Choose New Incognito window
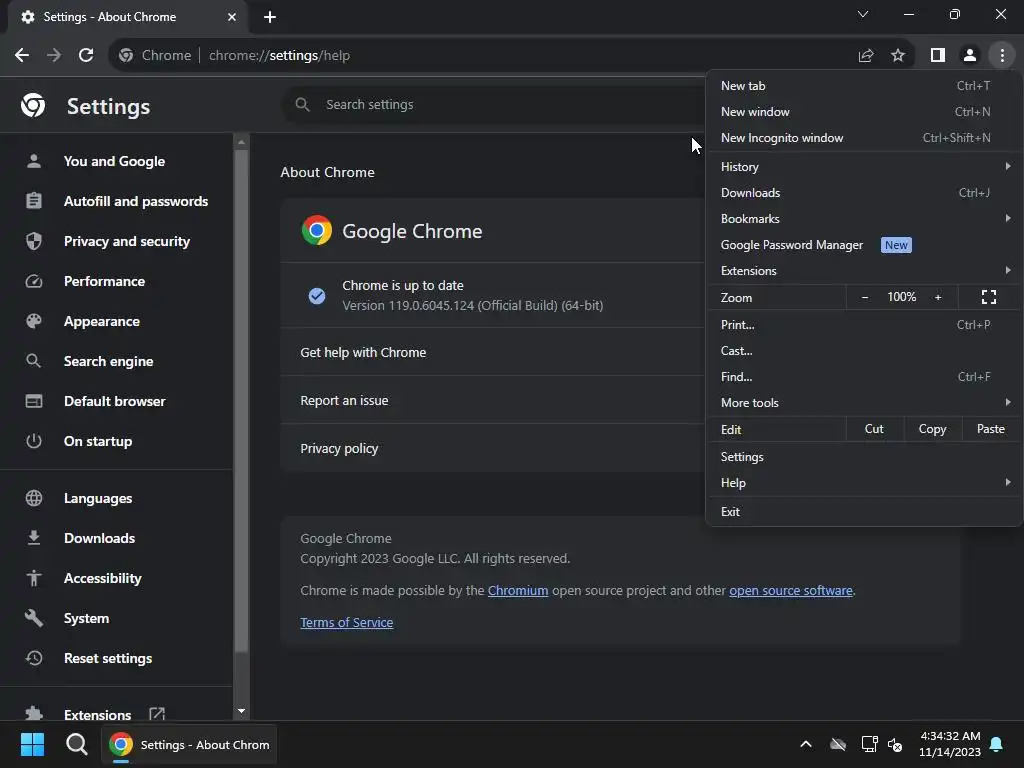Image resolution: width=1024 pixels, height=768 pixels. (x=864, y=138)
